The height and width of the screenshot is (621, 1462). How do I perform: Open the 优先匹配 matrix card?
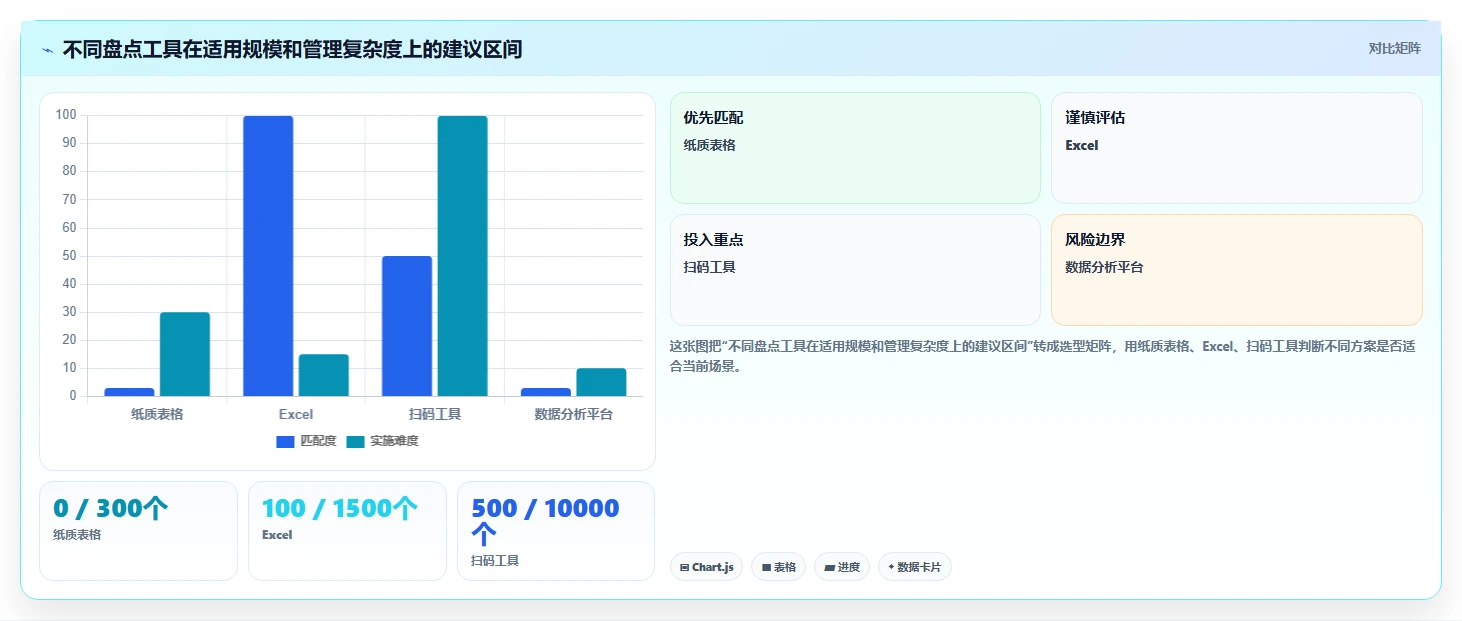[855, 148]
